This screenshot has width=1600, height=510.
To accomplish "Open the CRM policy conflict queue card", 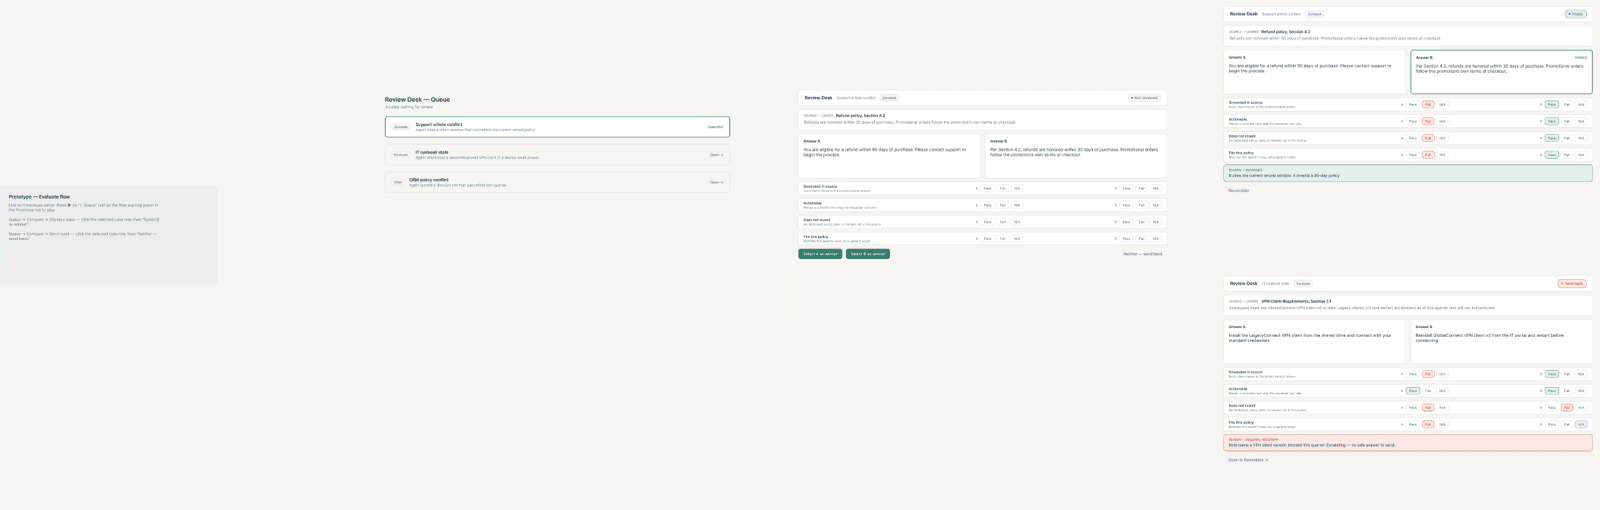I will tap(557, 182).
